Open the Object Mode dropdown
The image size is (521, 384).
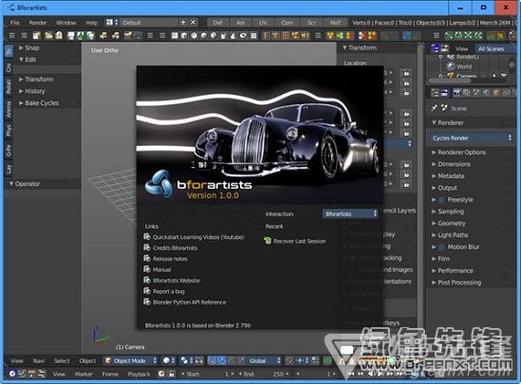coord(130,361)
